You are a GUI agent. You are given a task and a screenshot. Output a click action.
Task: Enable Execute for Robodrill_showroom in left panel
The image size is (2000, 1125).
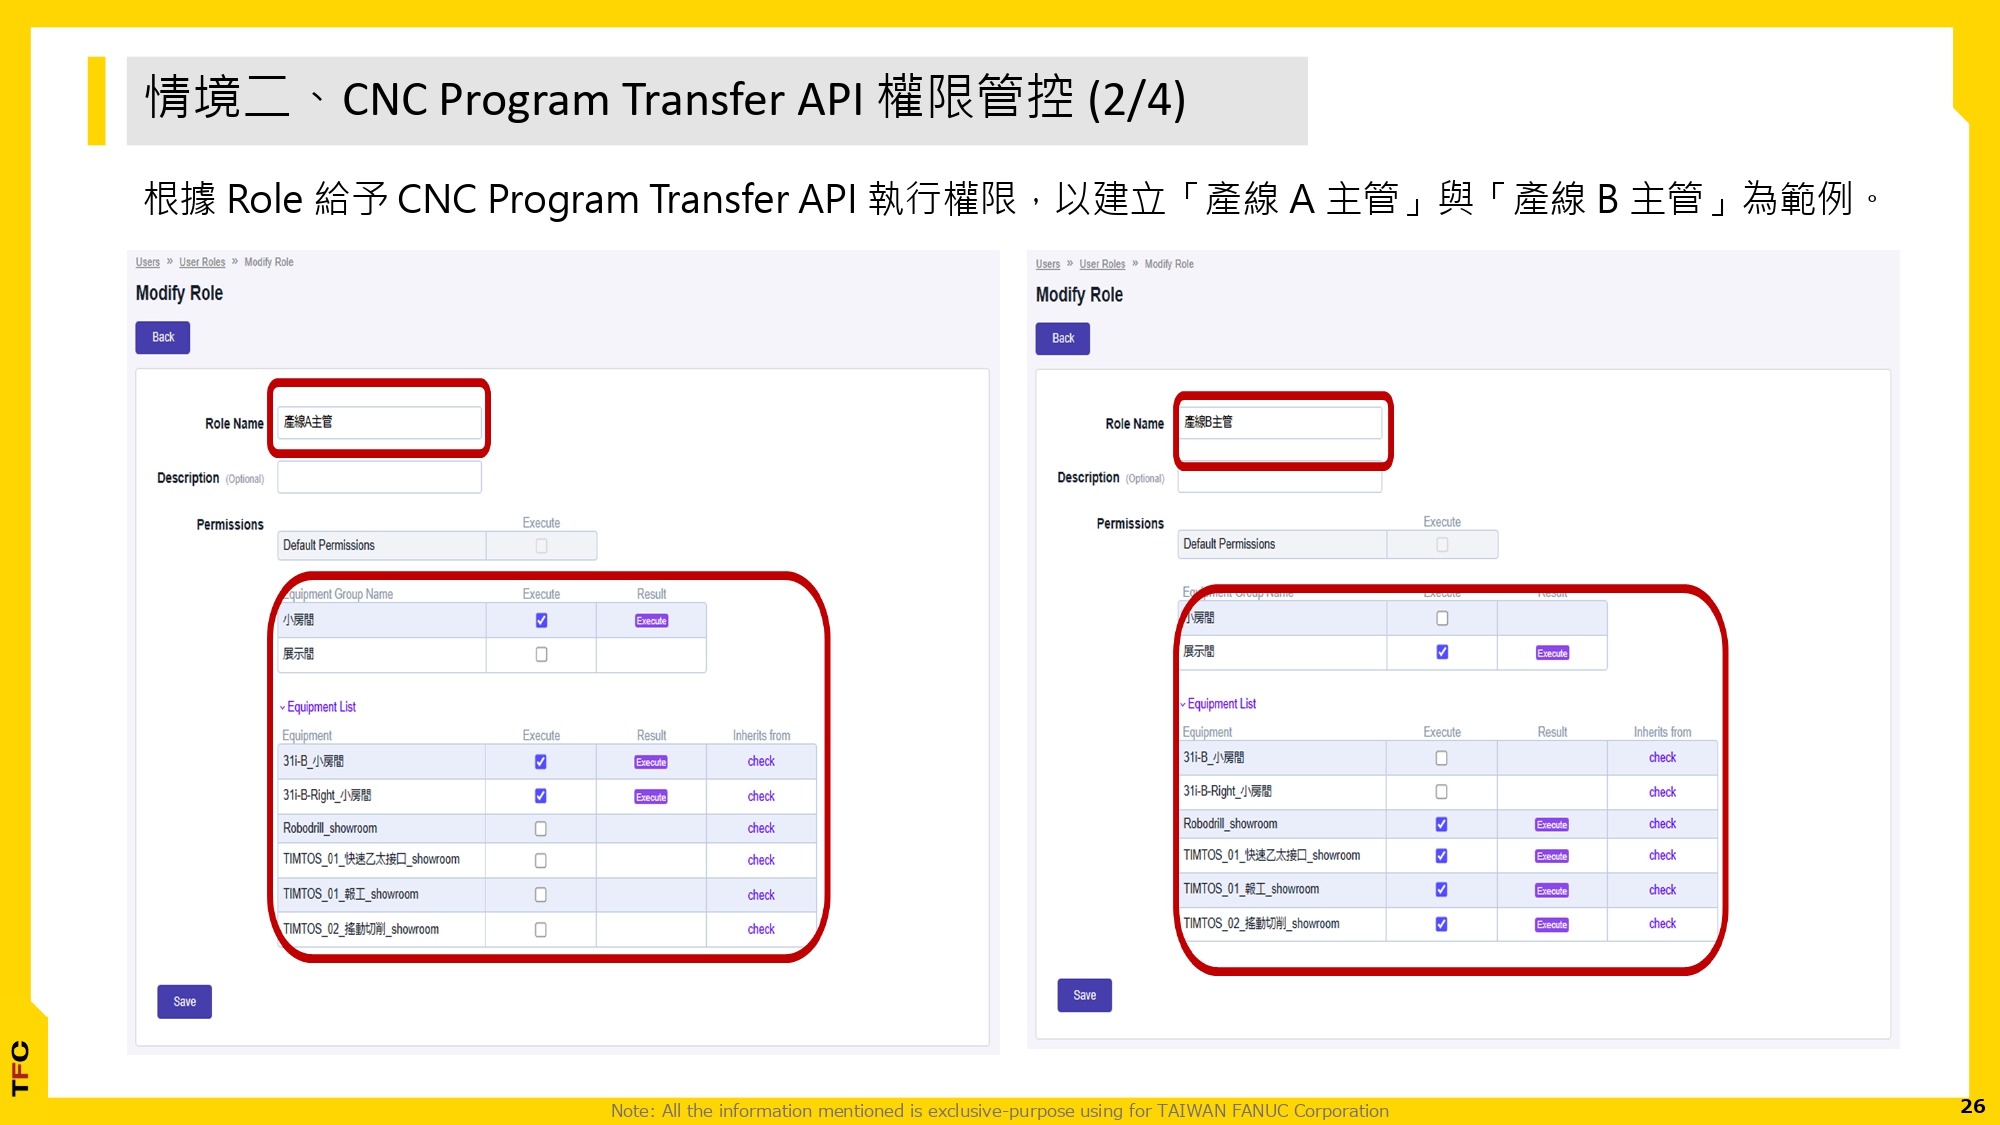click(x=541, y=828)
